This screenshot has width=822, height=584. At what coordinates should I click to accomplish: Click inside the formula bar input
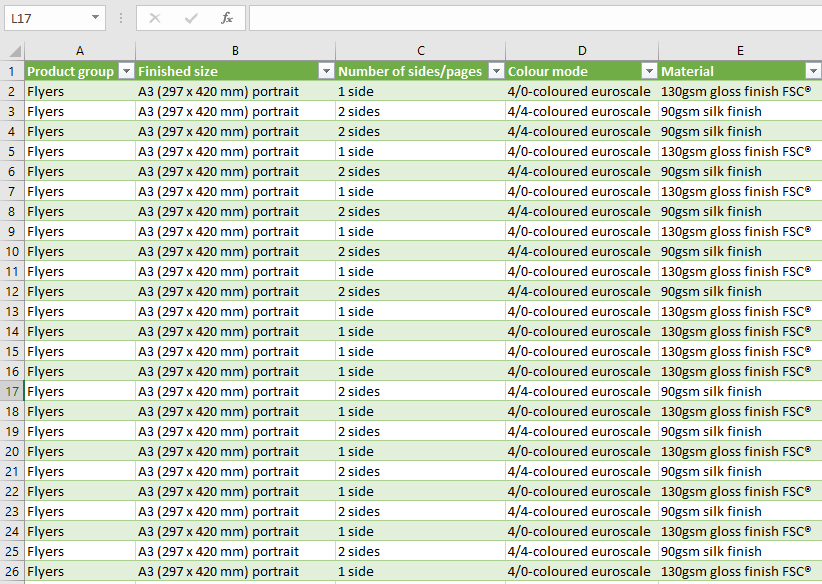(x=530, y=18)
